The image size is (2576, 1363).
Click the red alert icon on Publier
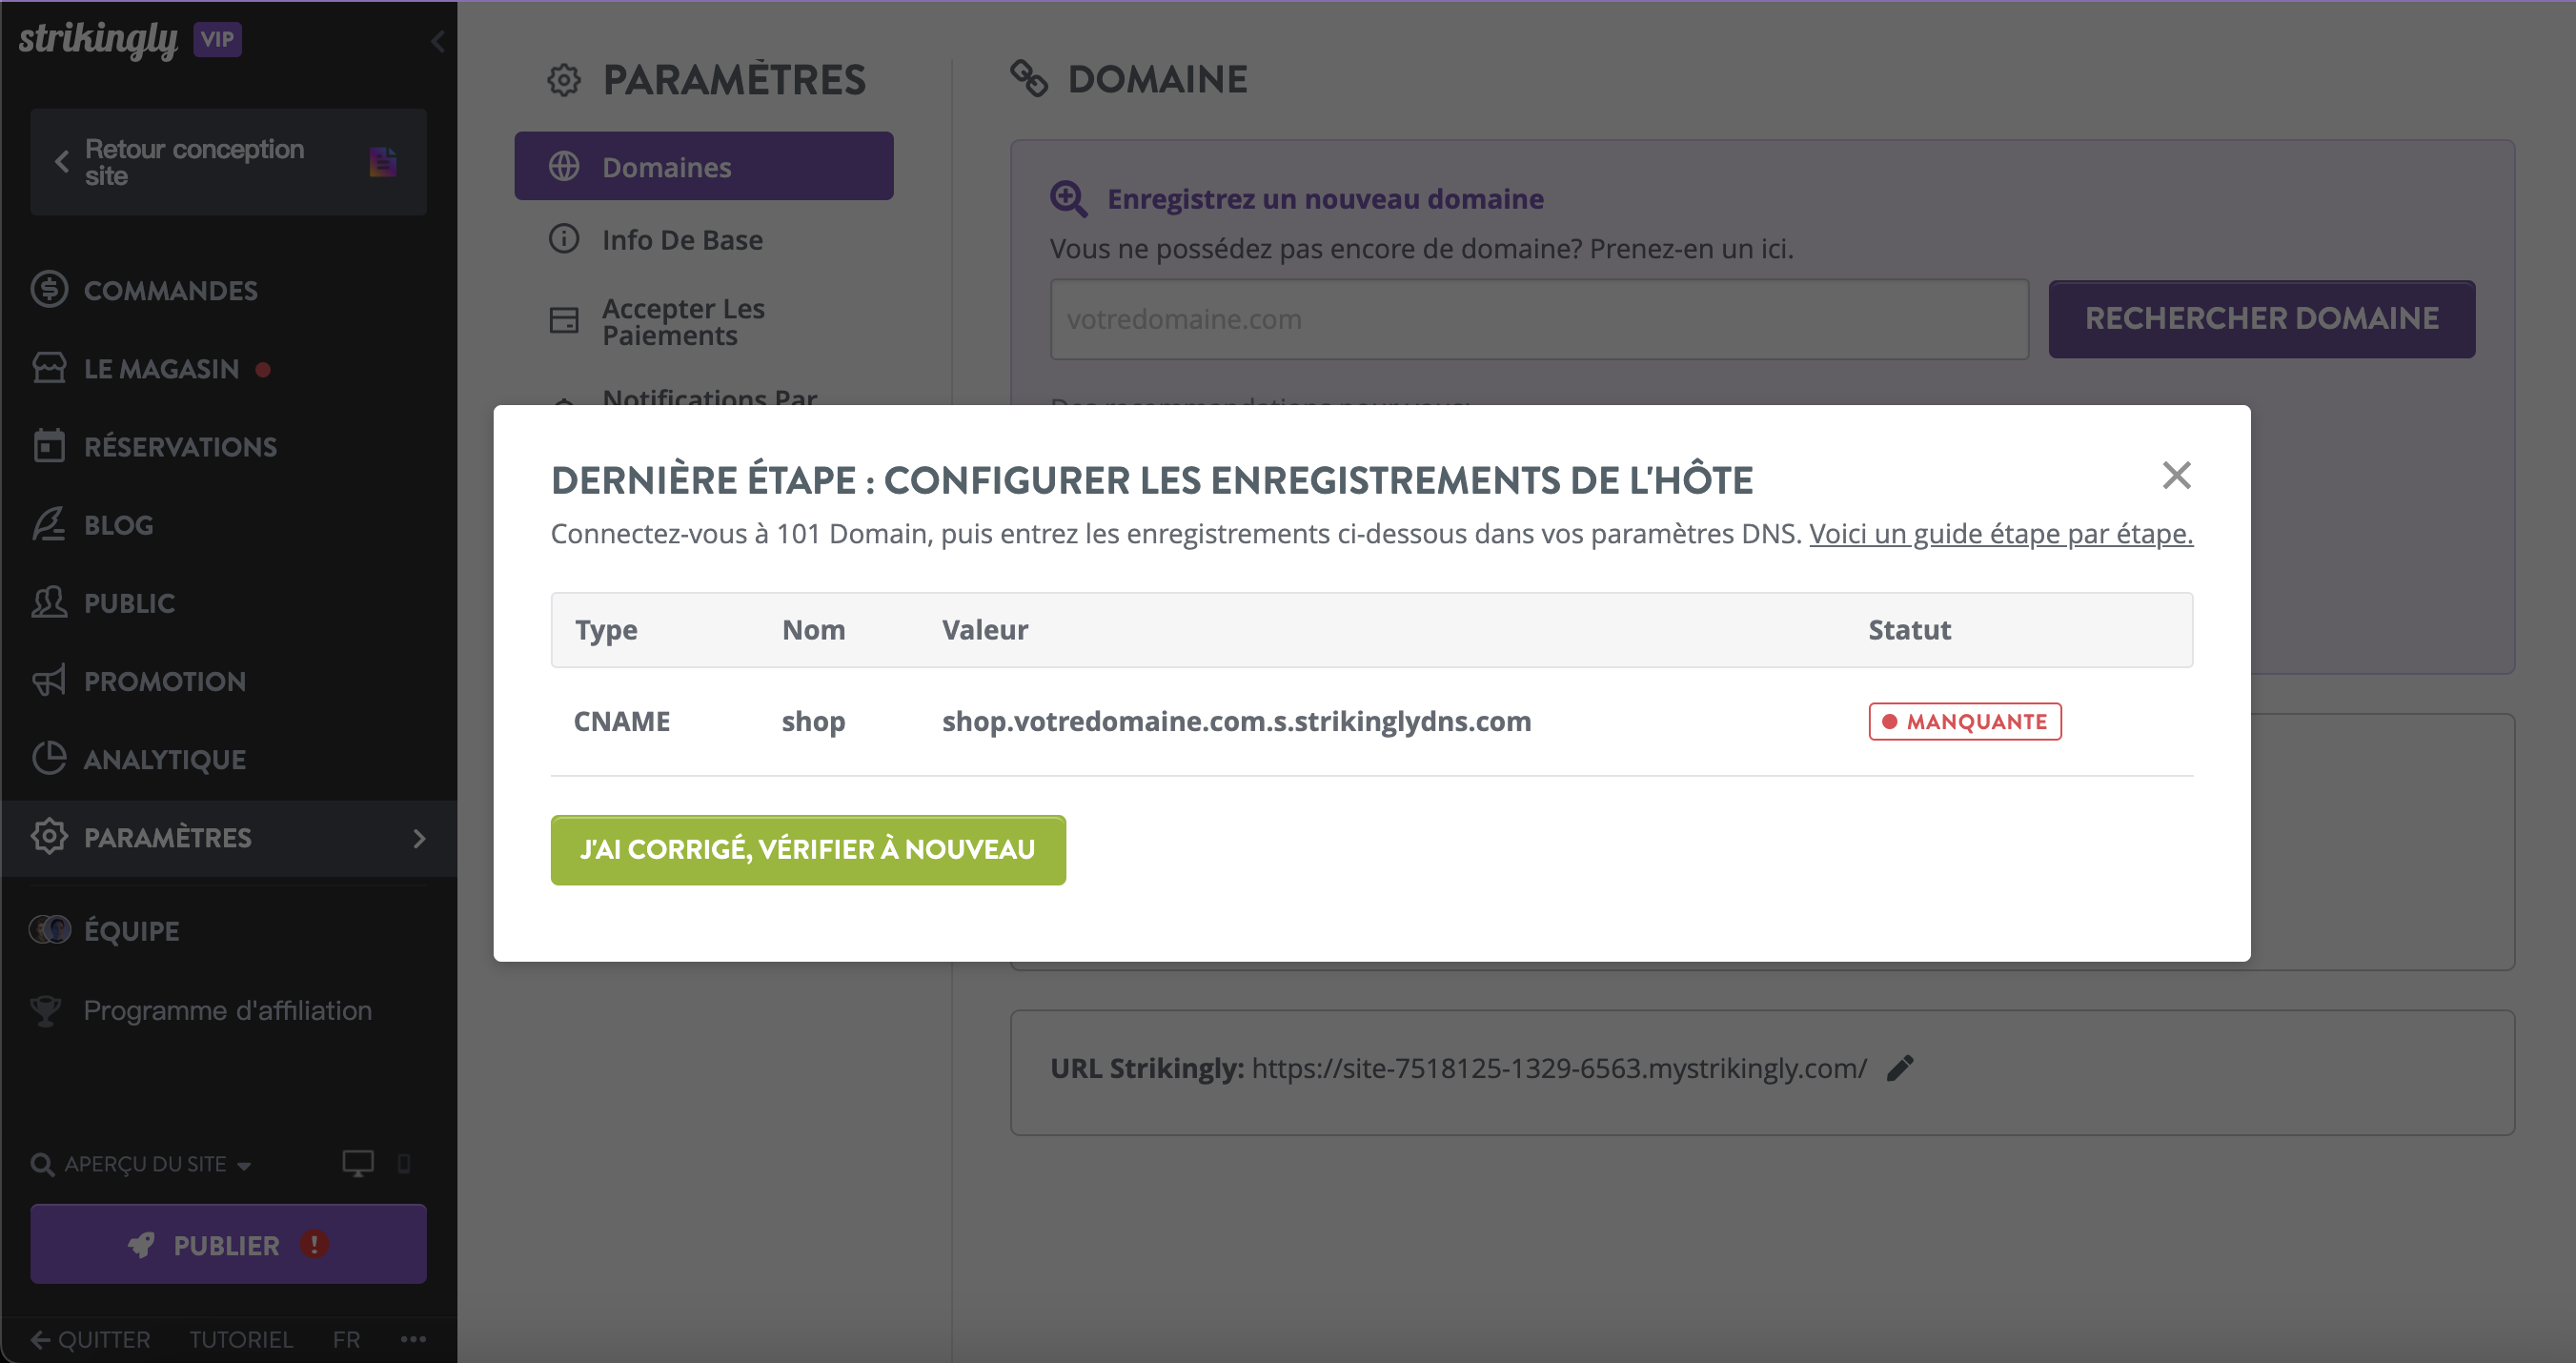(x=314, y=1244)
